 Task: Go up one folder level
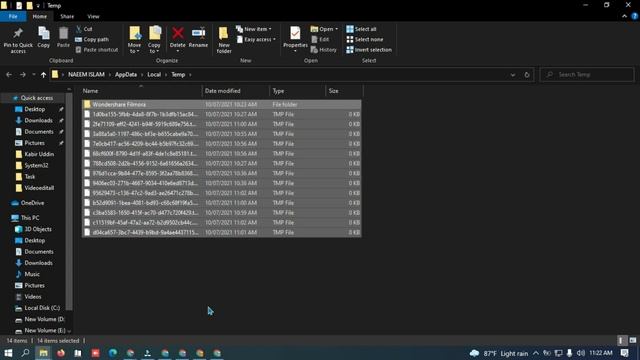tap(43, 75)
